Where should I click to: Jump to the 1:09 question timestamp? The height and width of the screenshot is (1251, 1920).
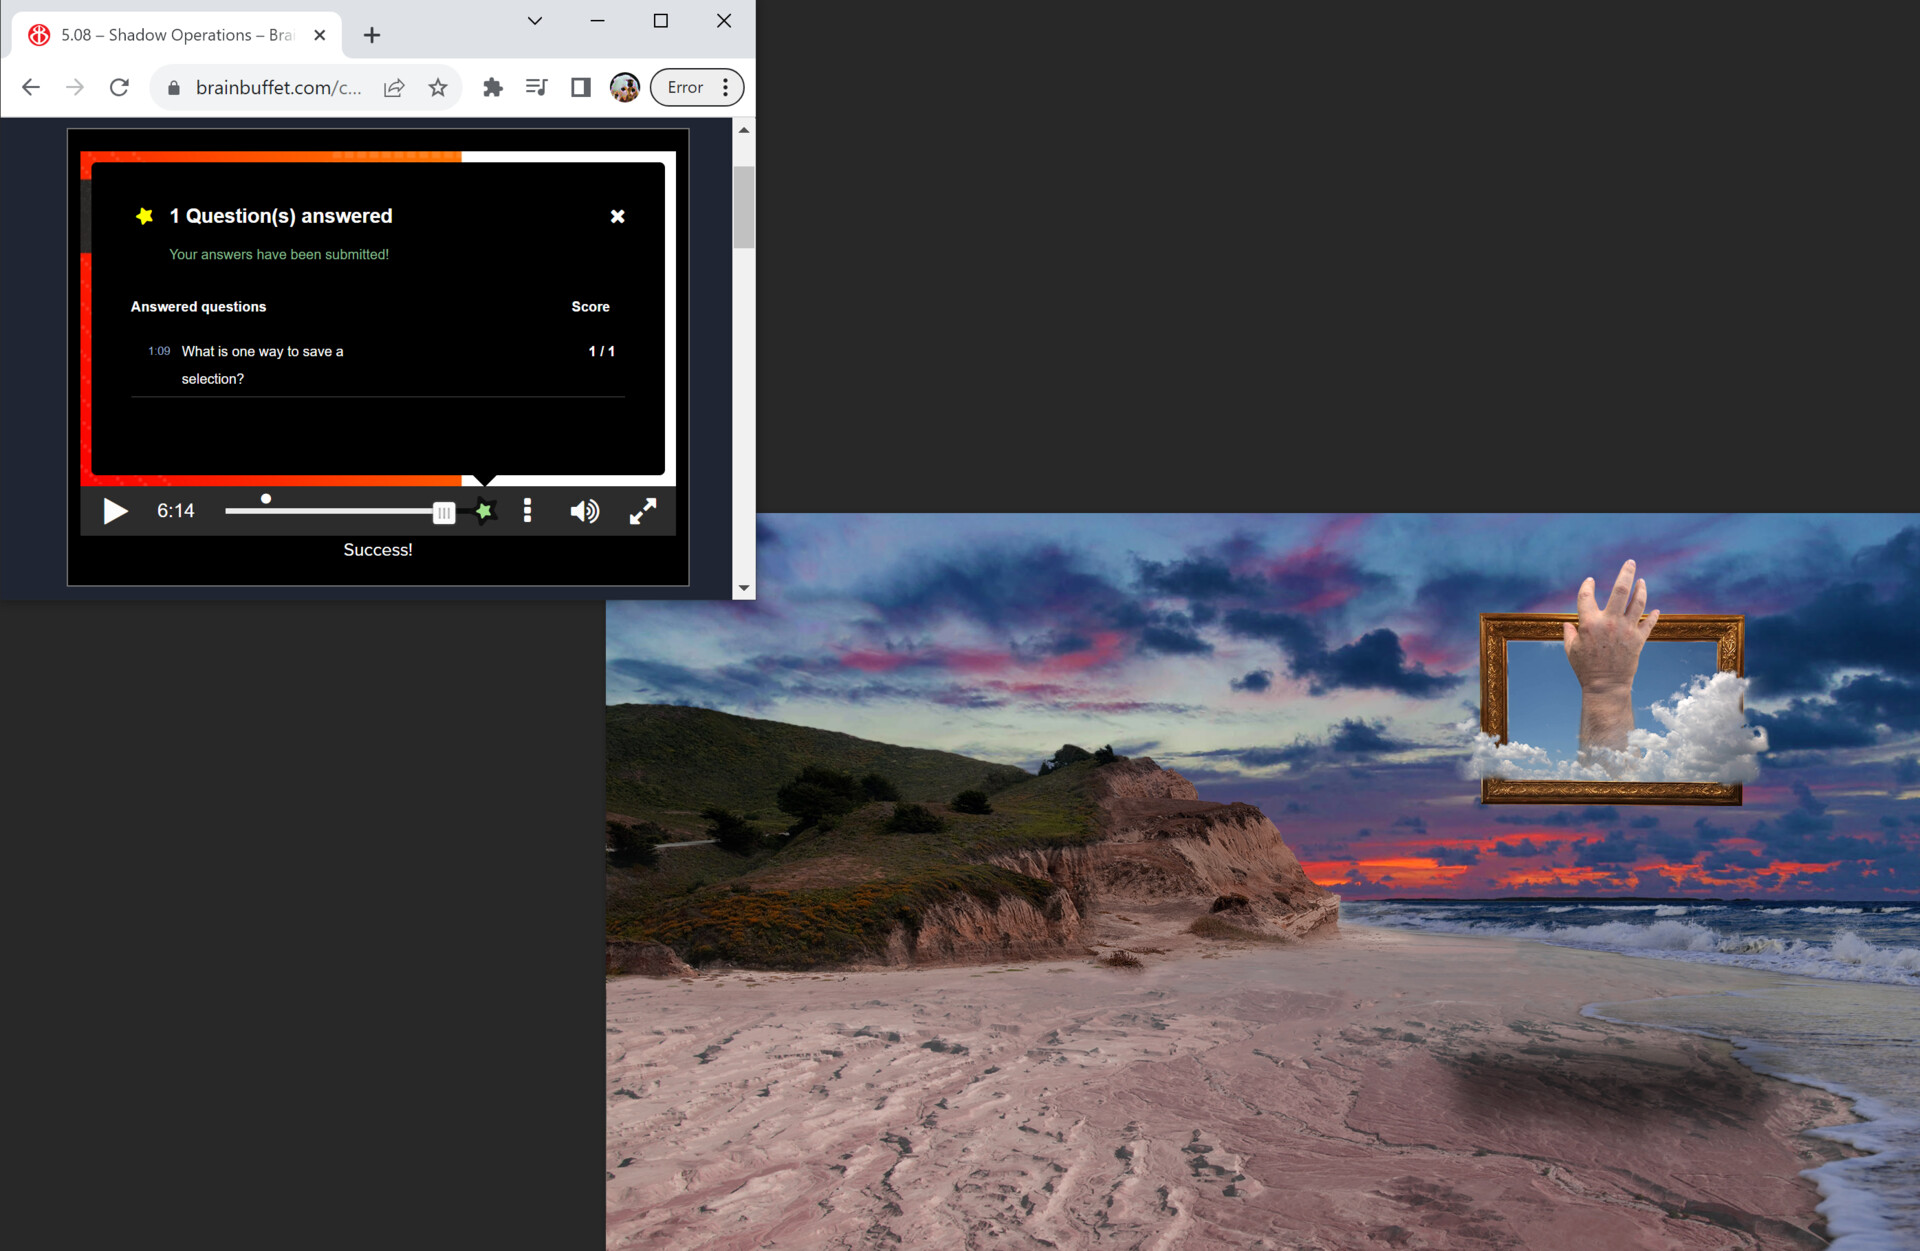point(159,351)
